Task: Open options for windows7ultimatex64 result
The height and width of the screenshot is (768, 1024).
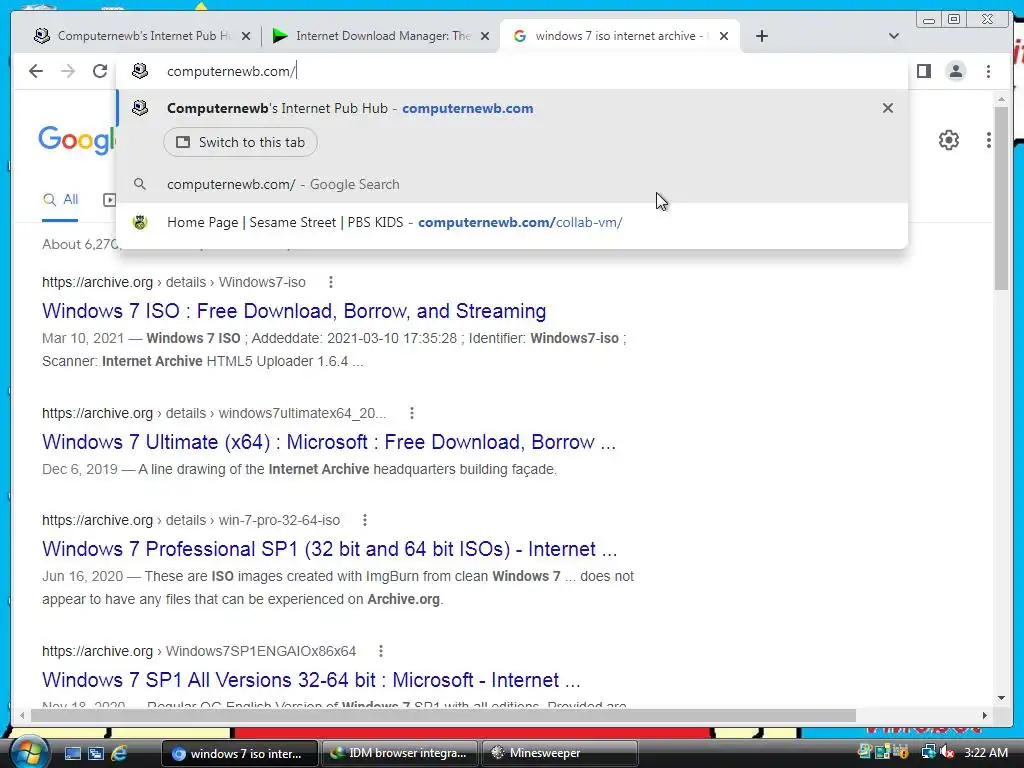Action: coord(411,413)
